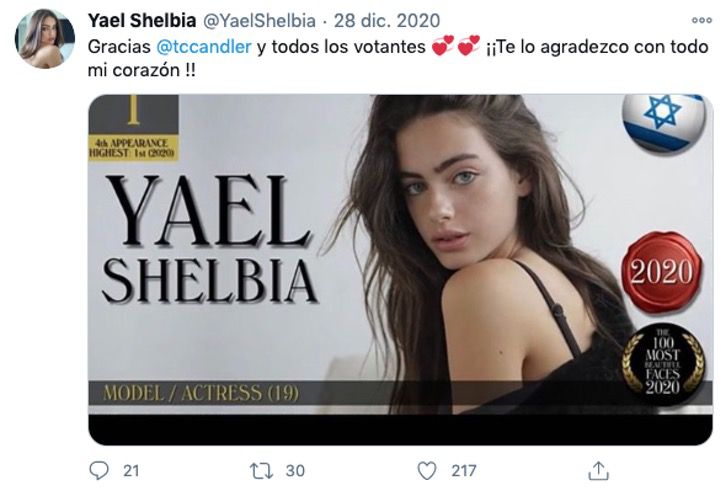Viewport: 728px width, 491px height.
Task: Like the tweet with the heart icon
Action: pos(427,471)
